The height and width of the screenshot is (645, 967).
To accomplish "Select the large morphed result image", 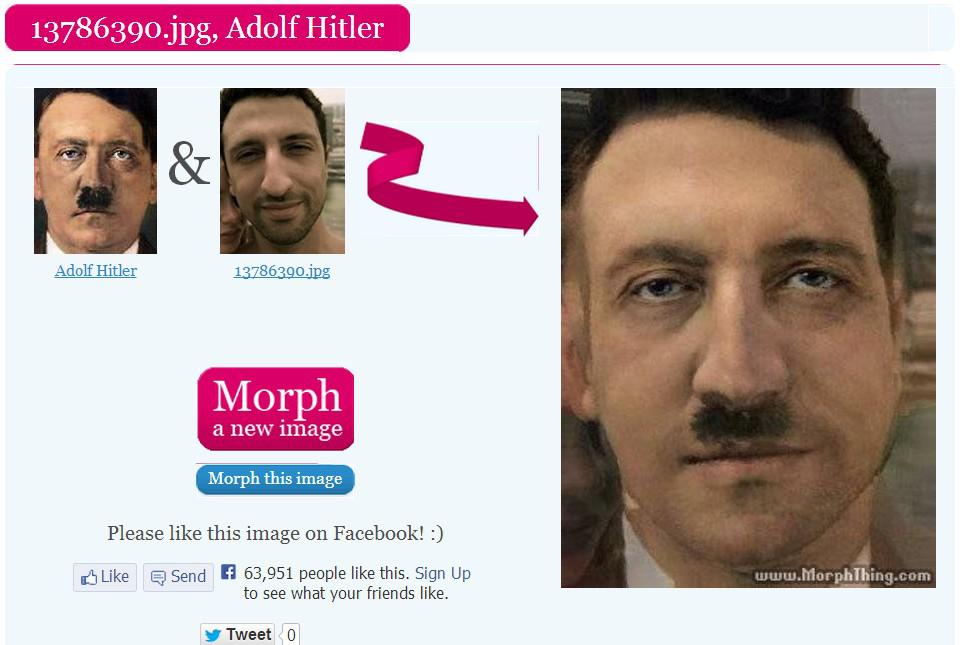I will 748,338.
